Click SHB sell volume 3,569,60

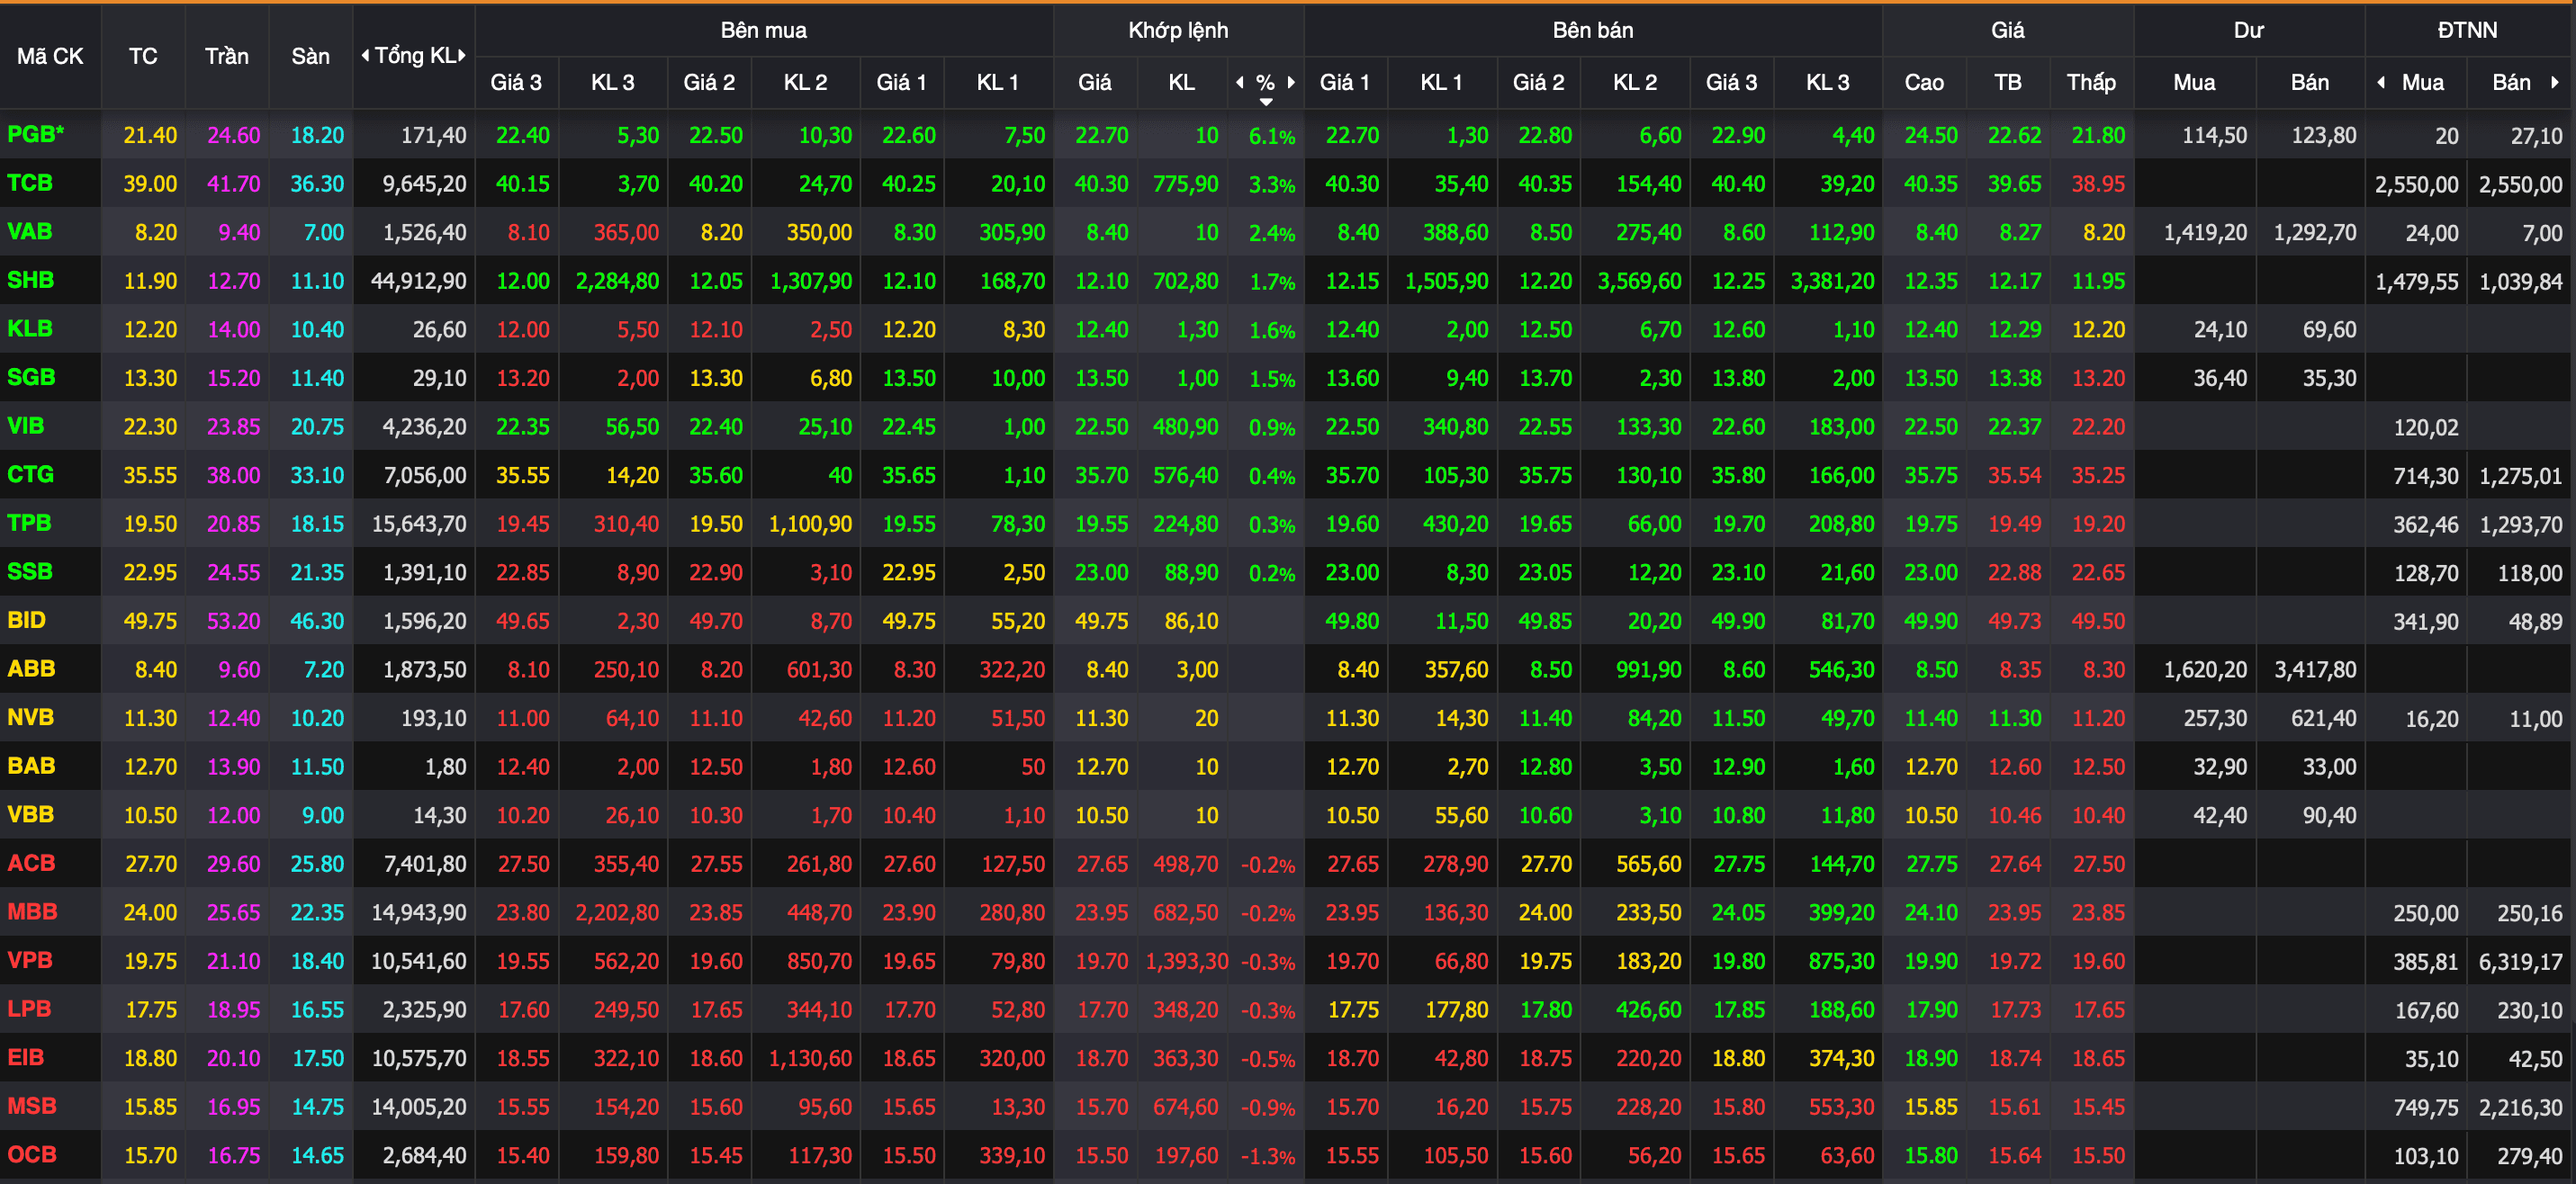point(1638,281)
